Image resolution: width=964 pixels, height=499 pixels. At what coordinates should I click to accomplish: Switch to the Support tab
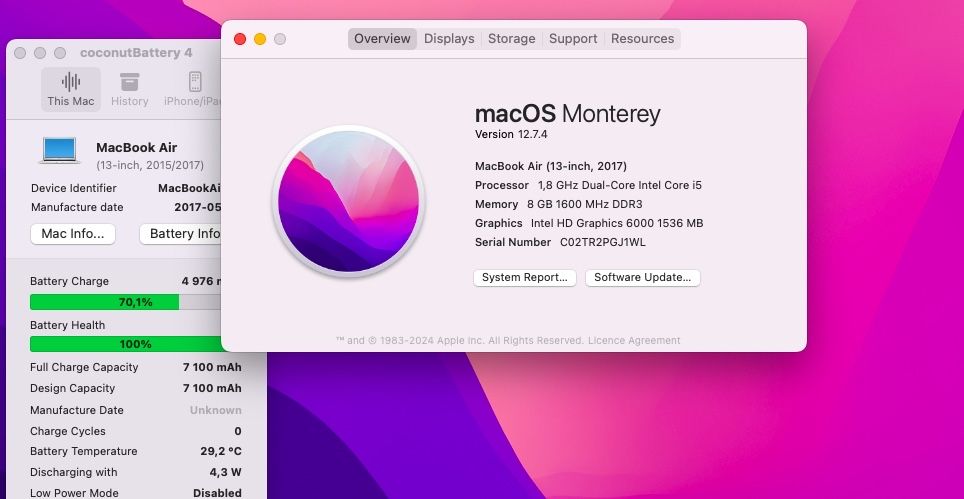point(573,39)
